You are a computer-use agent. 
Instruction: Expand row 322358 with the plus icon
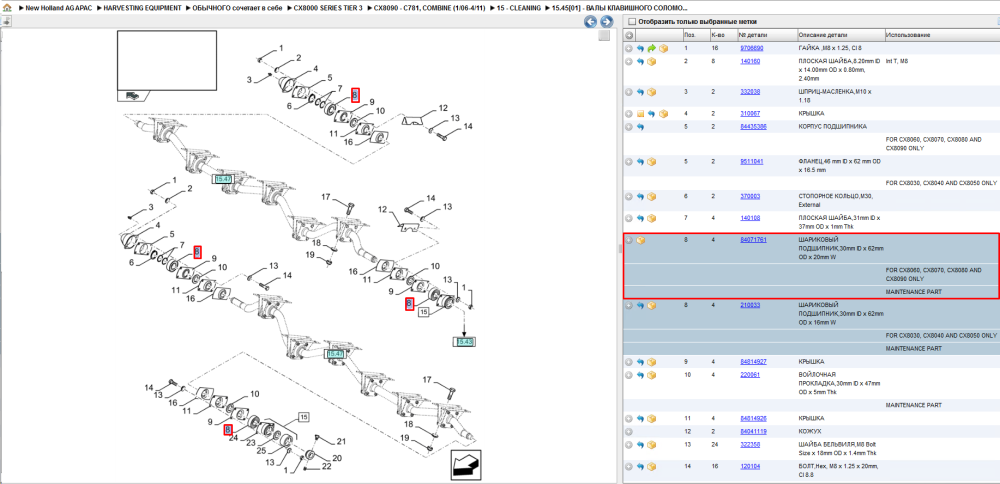(629, 444)
